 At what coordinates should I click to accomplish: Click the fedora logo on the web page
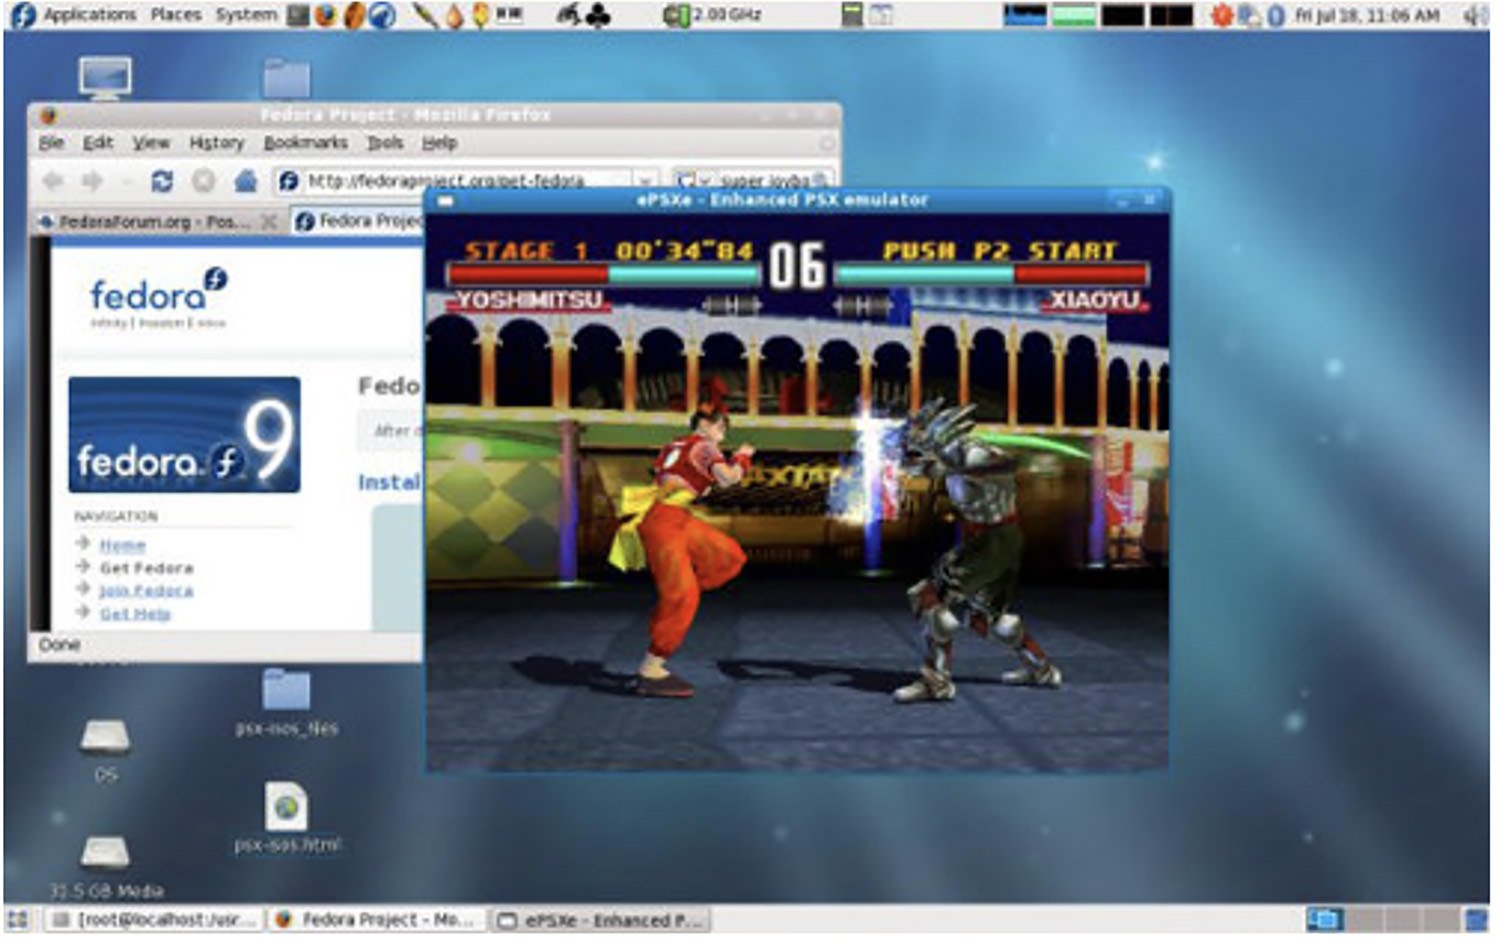pos(159,297)
